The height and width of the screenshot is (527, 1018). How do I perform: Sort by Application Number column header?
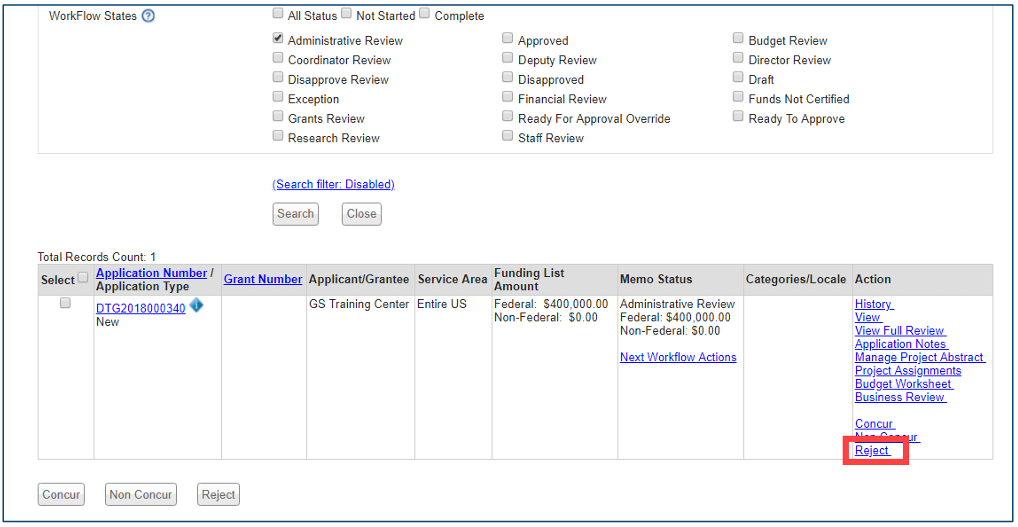coord(151,273)
